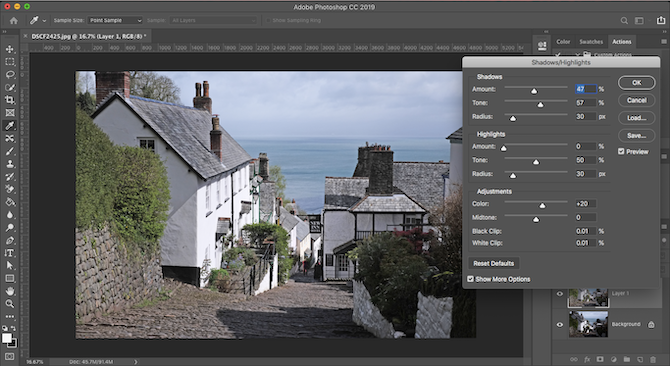Click the 16.67% zoom level field
This screenshot has height=366, width=670.
(35, 362)
